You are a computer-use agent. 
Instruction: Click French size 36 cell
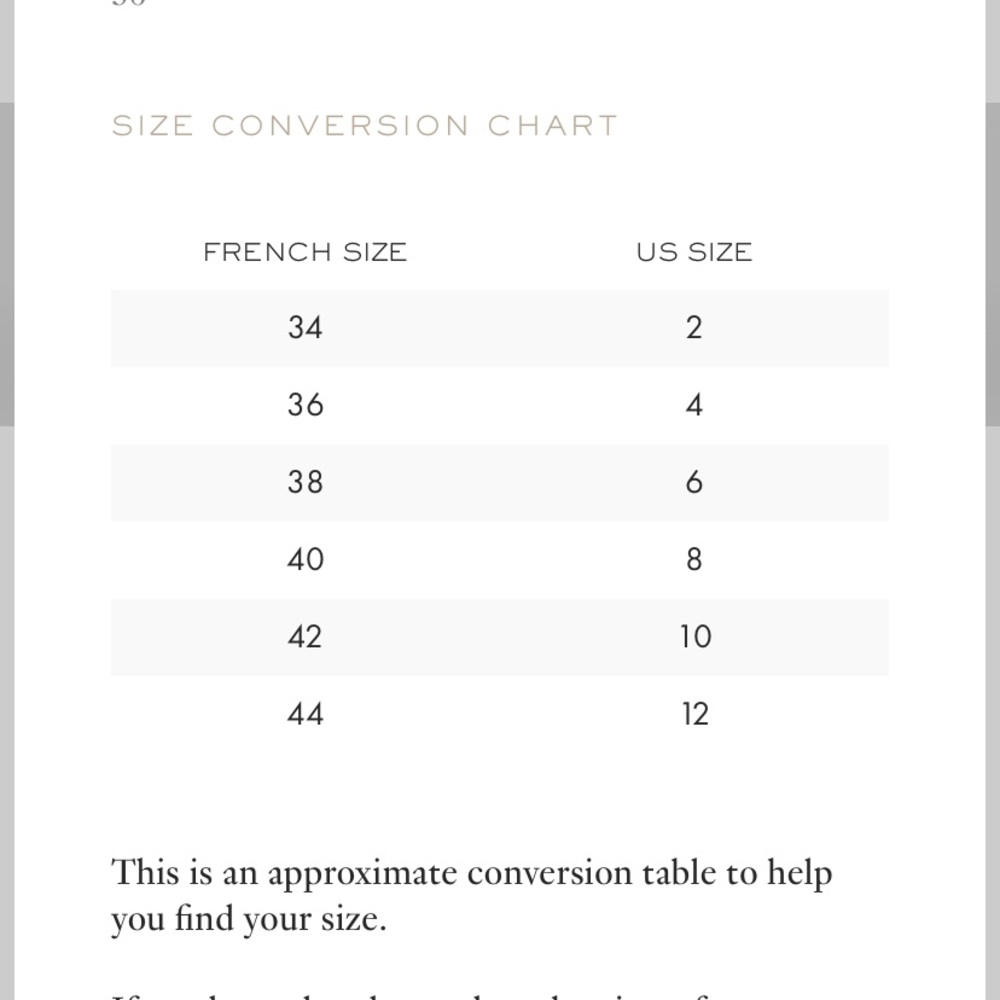click(x=305, y=405)
